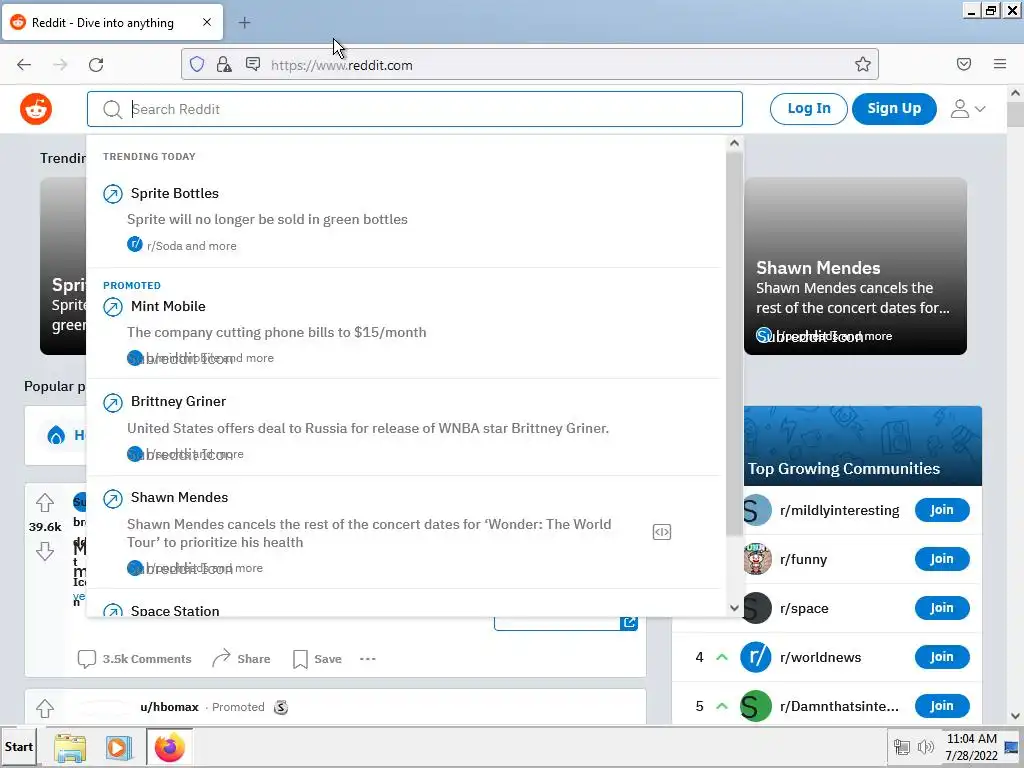Open the r/space community link
The width and height of the screenshot is (1024, 768).
(x=804, y=609)
